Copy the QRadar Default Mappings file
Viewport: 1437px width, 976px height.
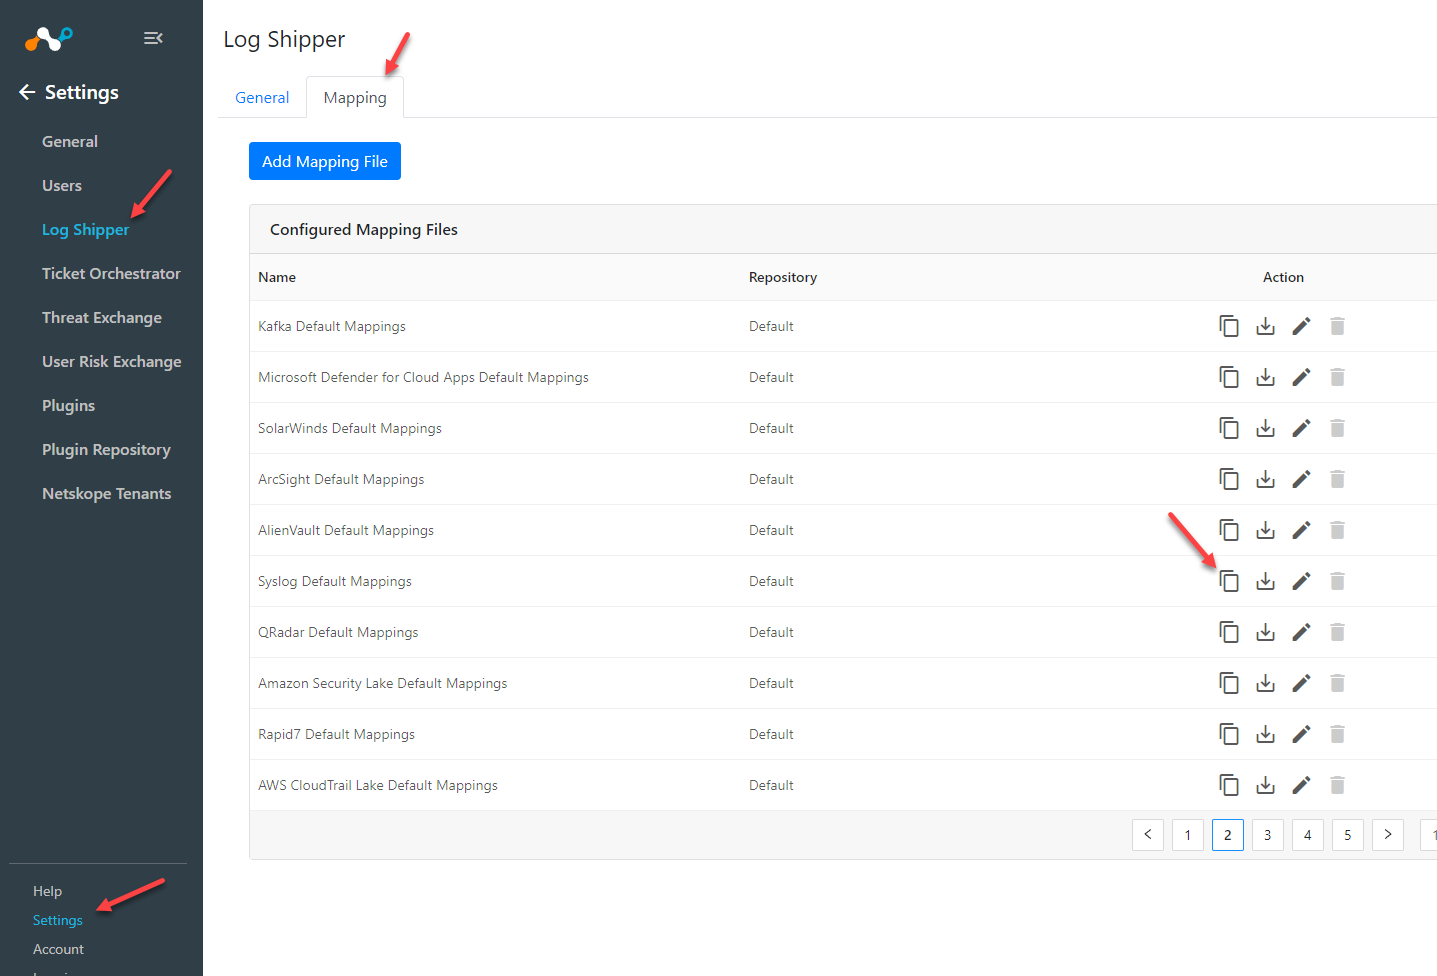coord(1229,632)
